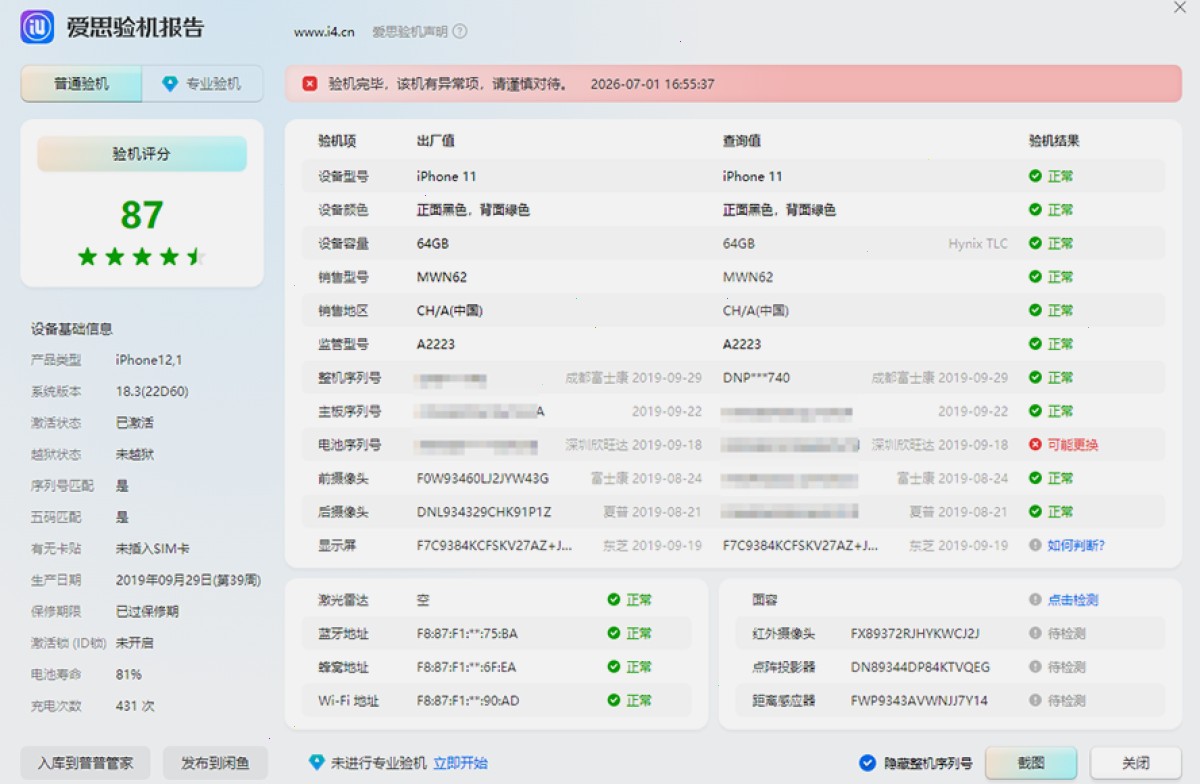The width and height of the screenshot is (1200, 784).
Task: Switch to the 专业验机 tab
Action: [x=203, y=84]
